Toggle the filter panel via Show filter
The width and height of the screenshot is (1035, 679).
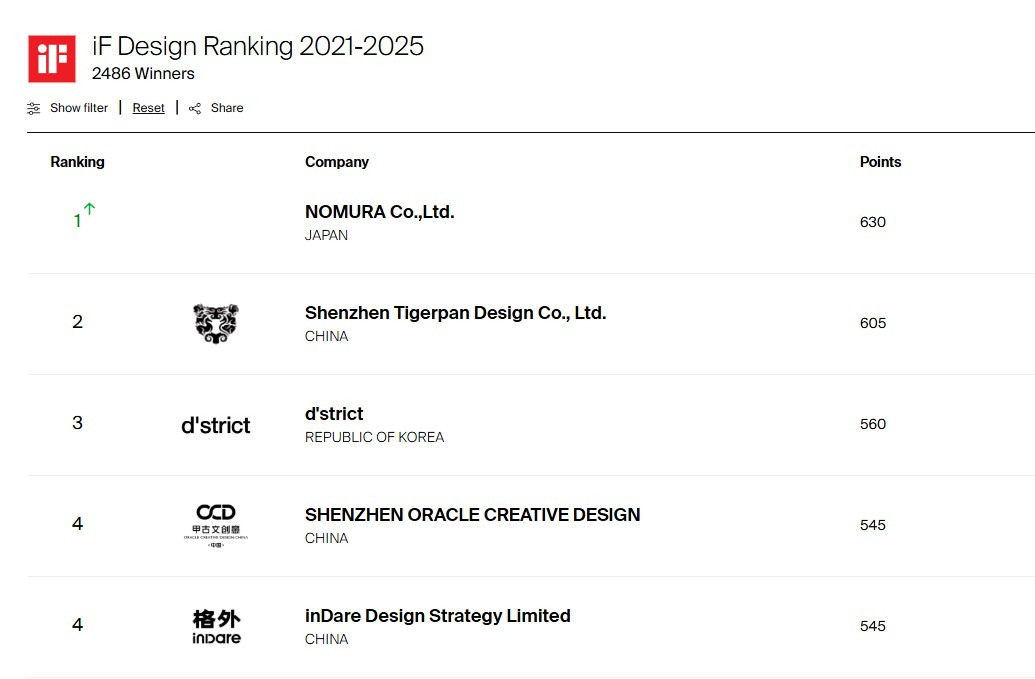78,107
